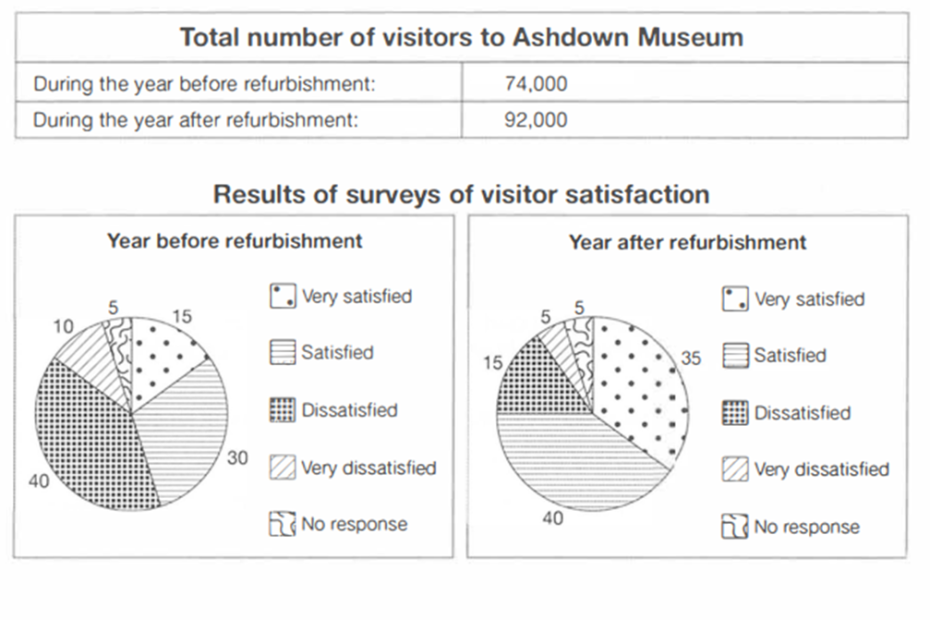Select the 40% Satisfied slice in after-refurbishment pie
The image size is (930, 620).
tap(580, 460)
